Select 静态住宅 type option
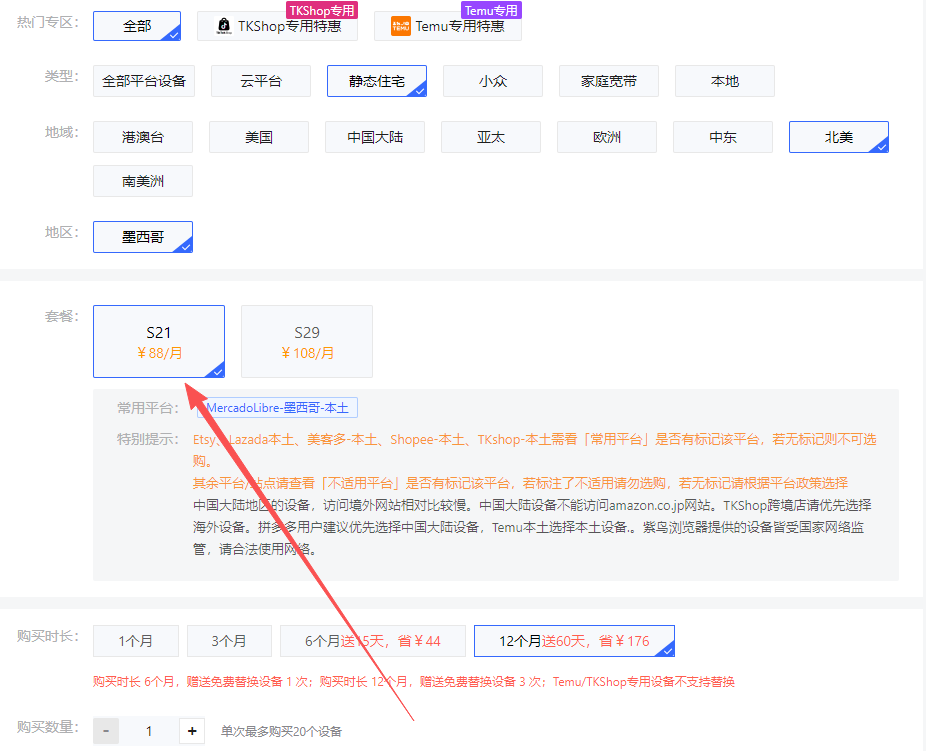 pos(376,82)
